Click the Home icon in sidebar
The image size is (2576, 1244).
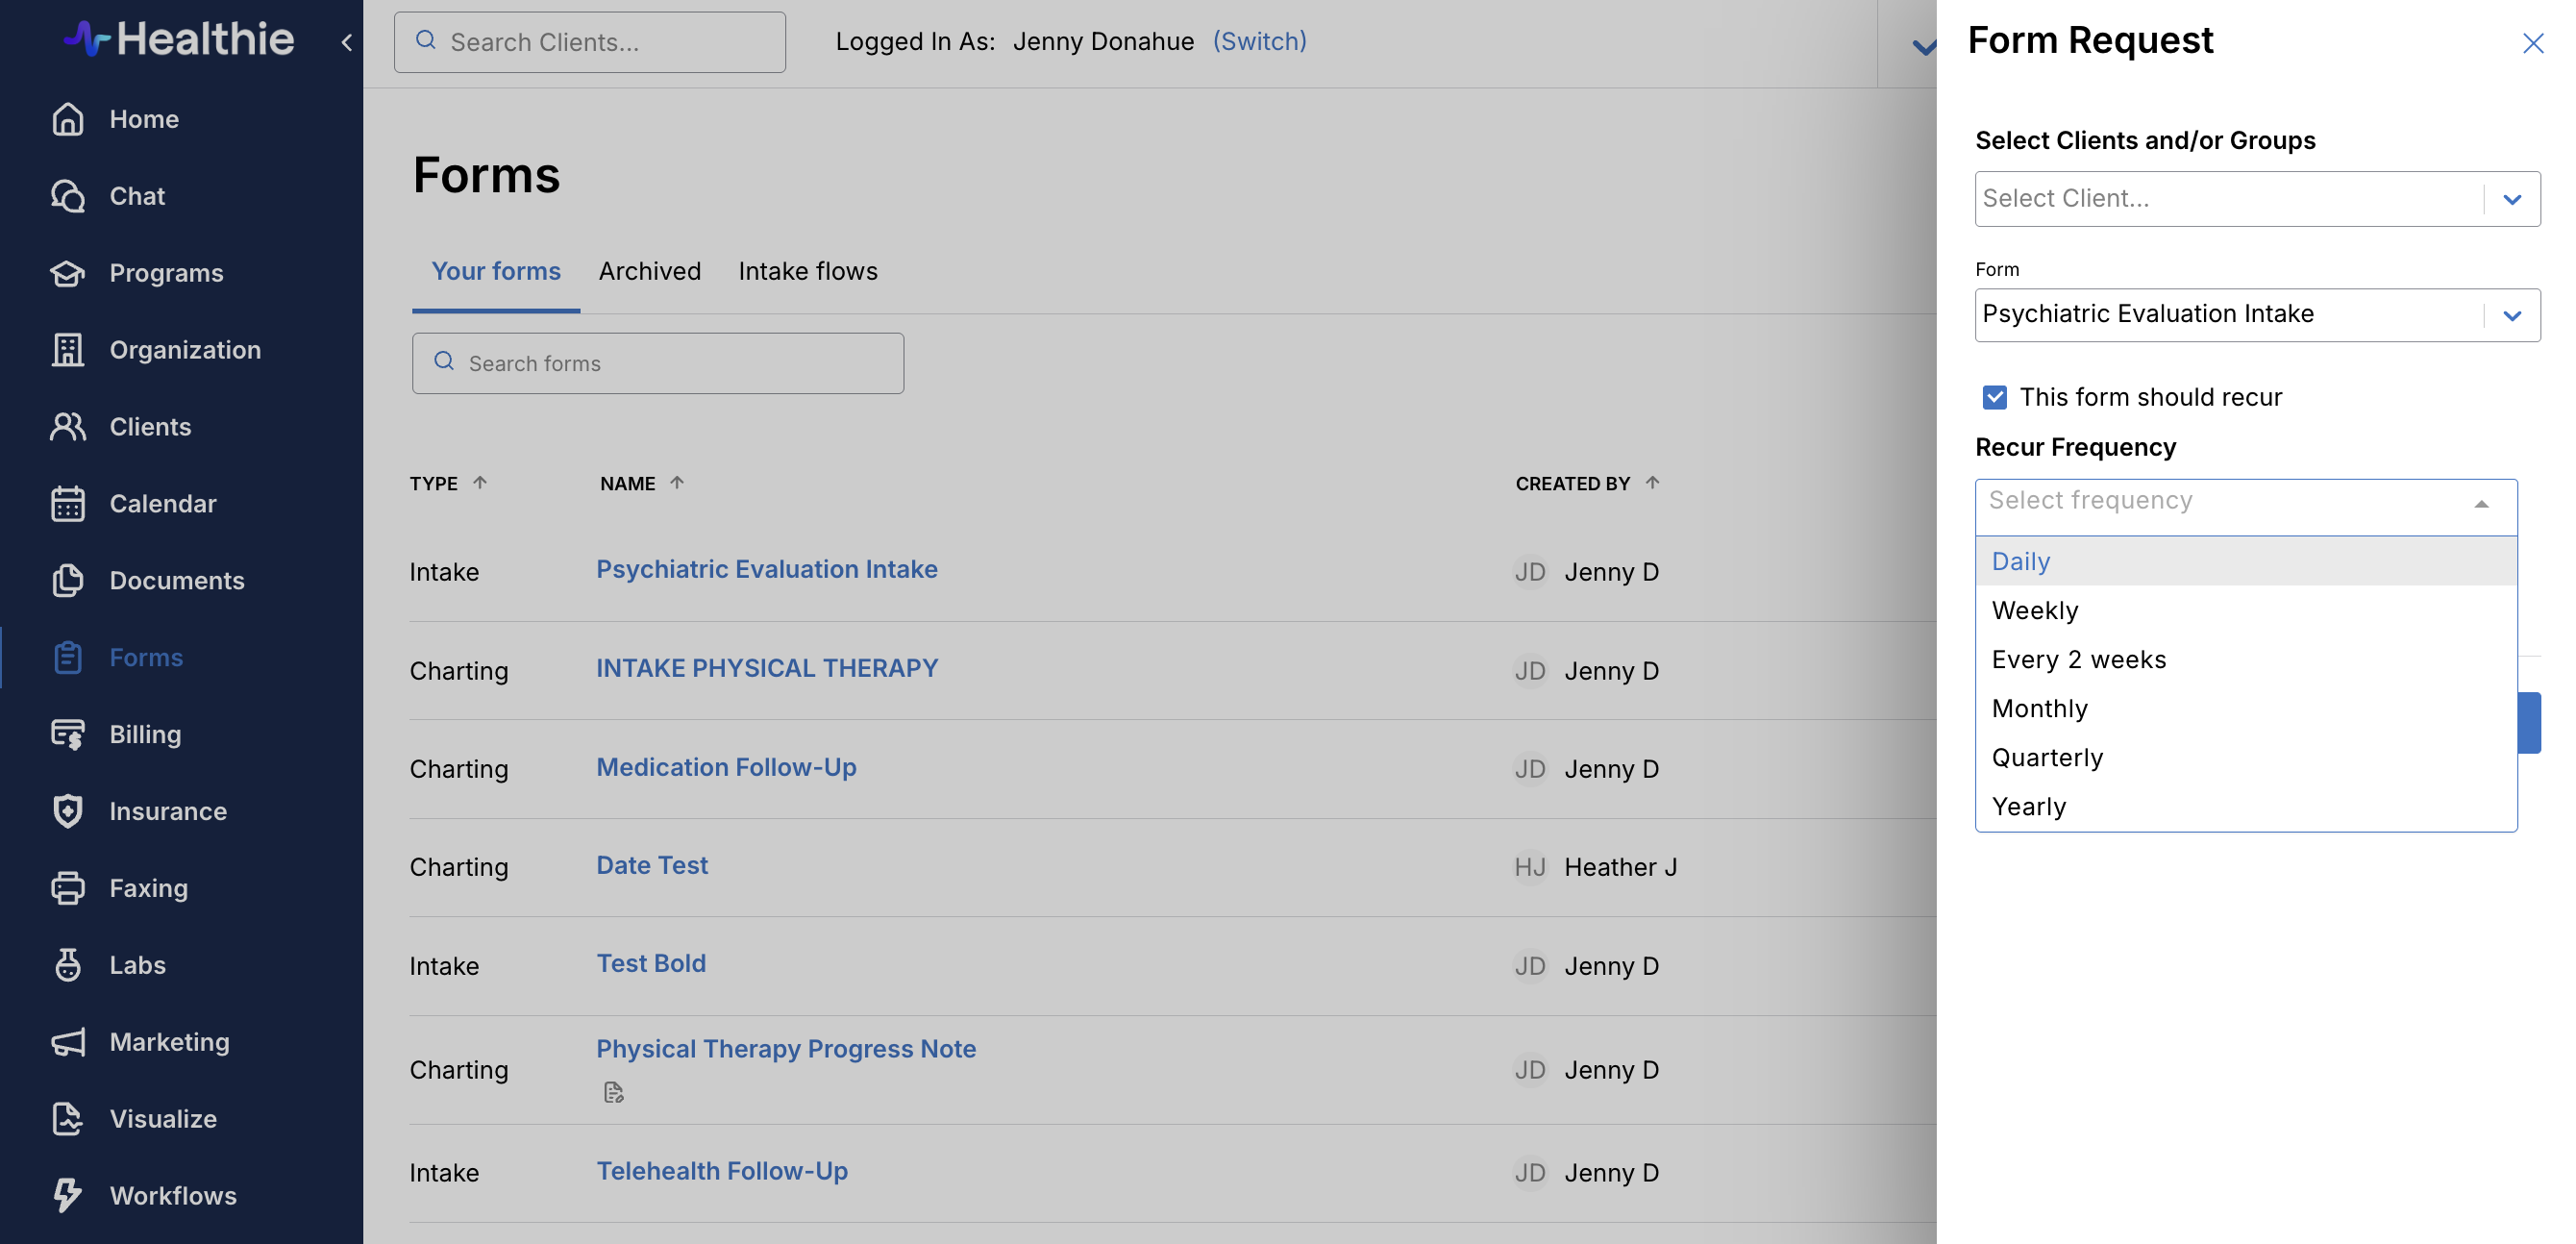coord(67,119)
